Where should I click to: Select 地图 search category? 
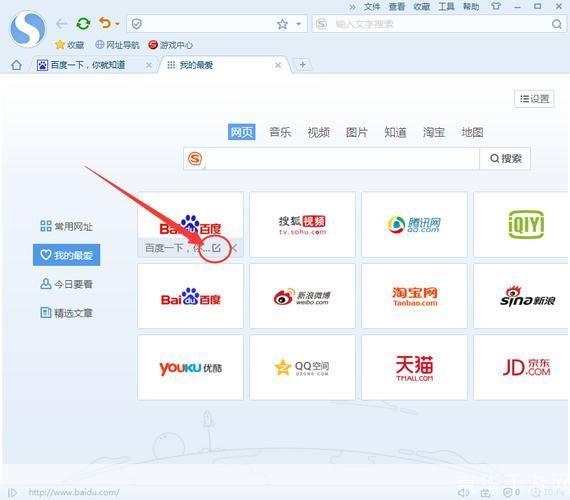tap(472, 132)
